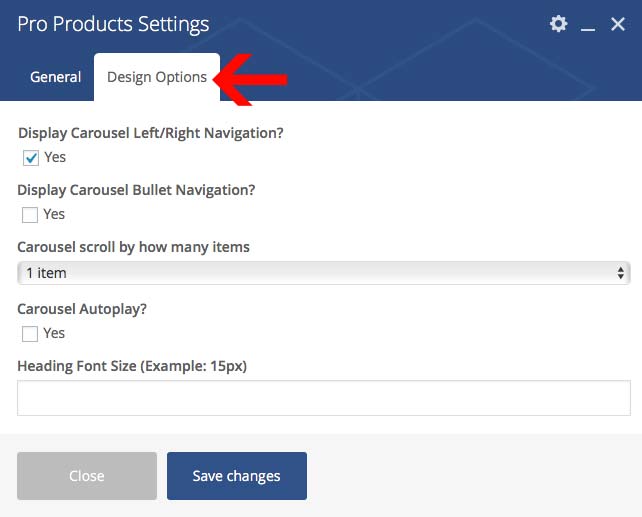Click the Pro Products Settings title
This screenshot has height=517, width=642.
[114, 24]
